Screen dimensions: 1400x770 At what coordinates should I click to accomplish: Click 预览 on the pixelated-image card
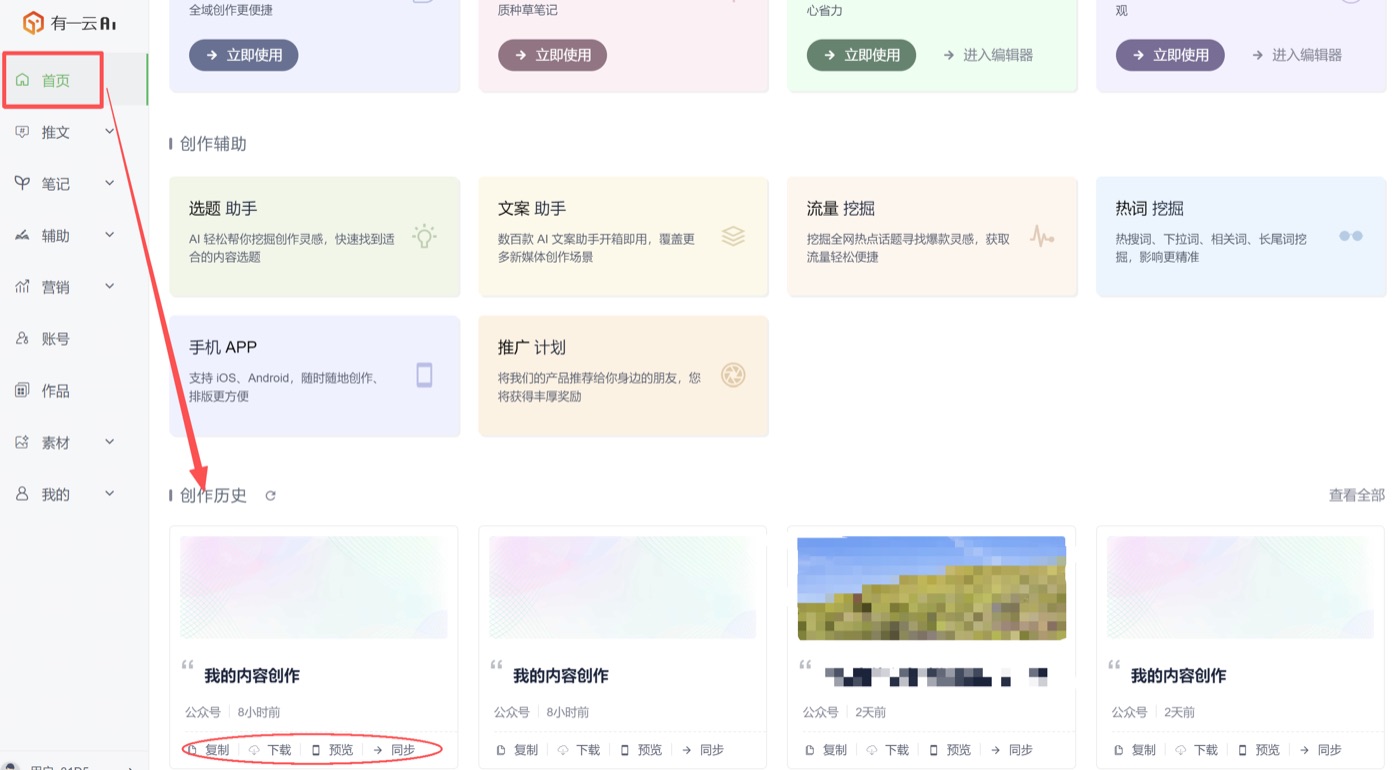950,750
